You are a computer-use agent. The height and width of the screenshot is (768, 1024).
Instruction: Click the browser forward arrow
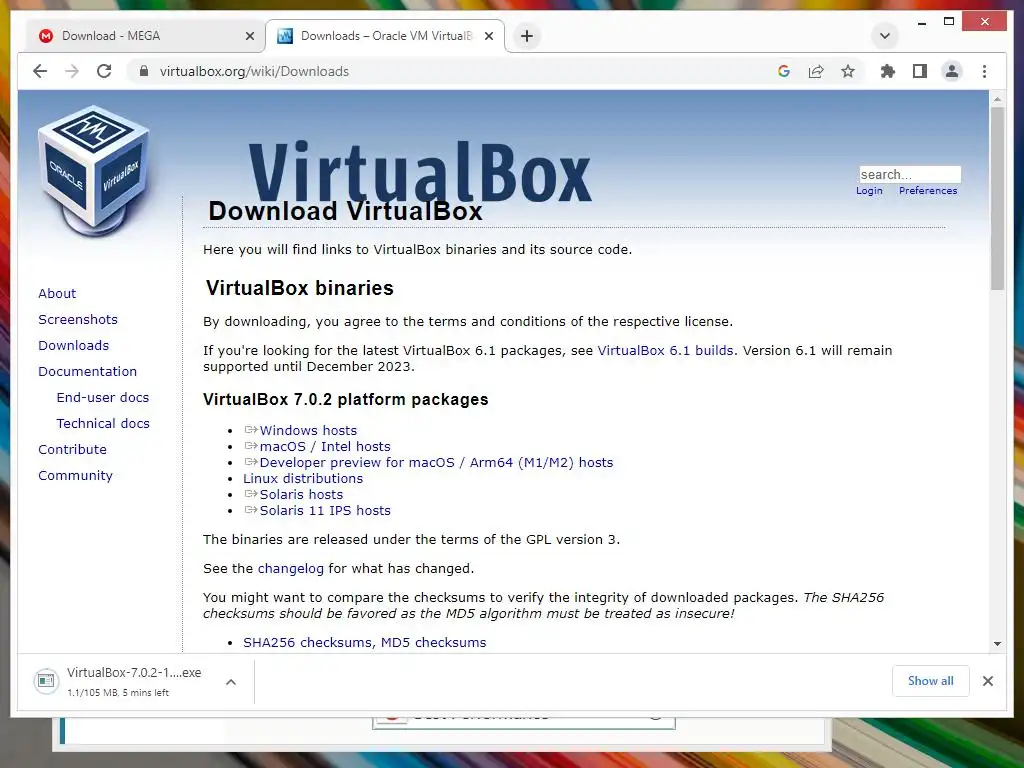(72, 71)
